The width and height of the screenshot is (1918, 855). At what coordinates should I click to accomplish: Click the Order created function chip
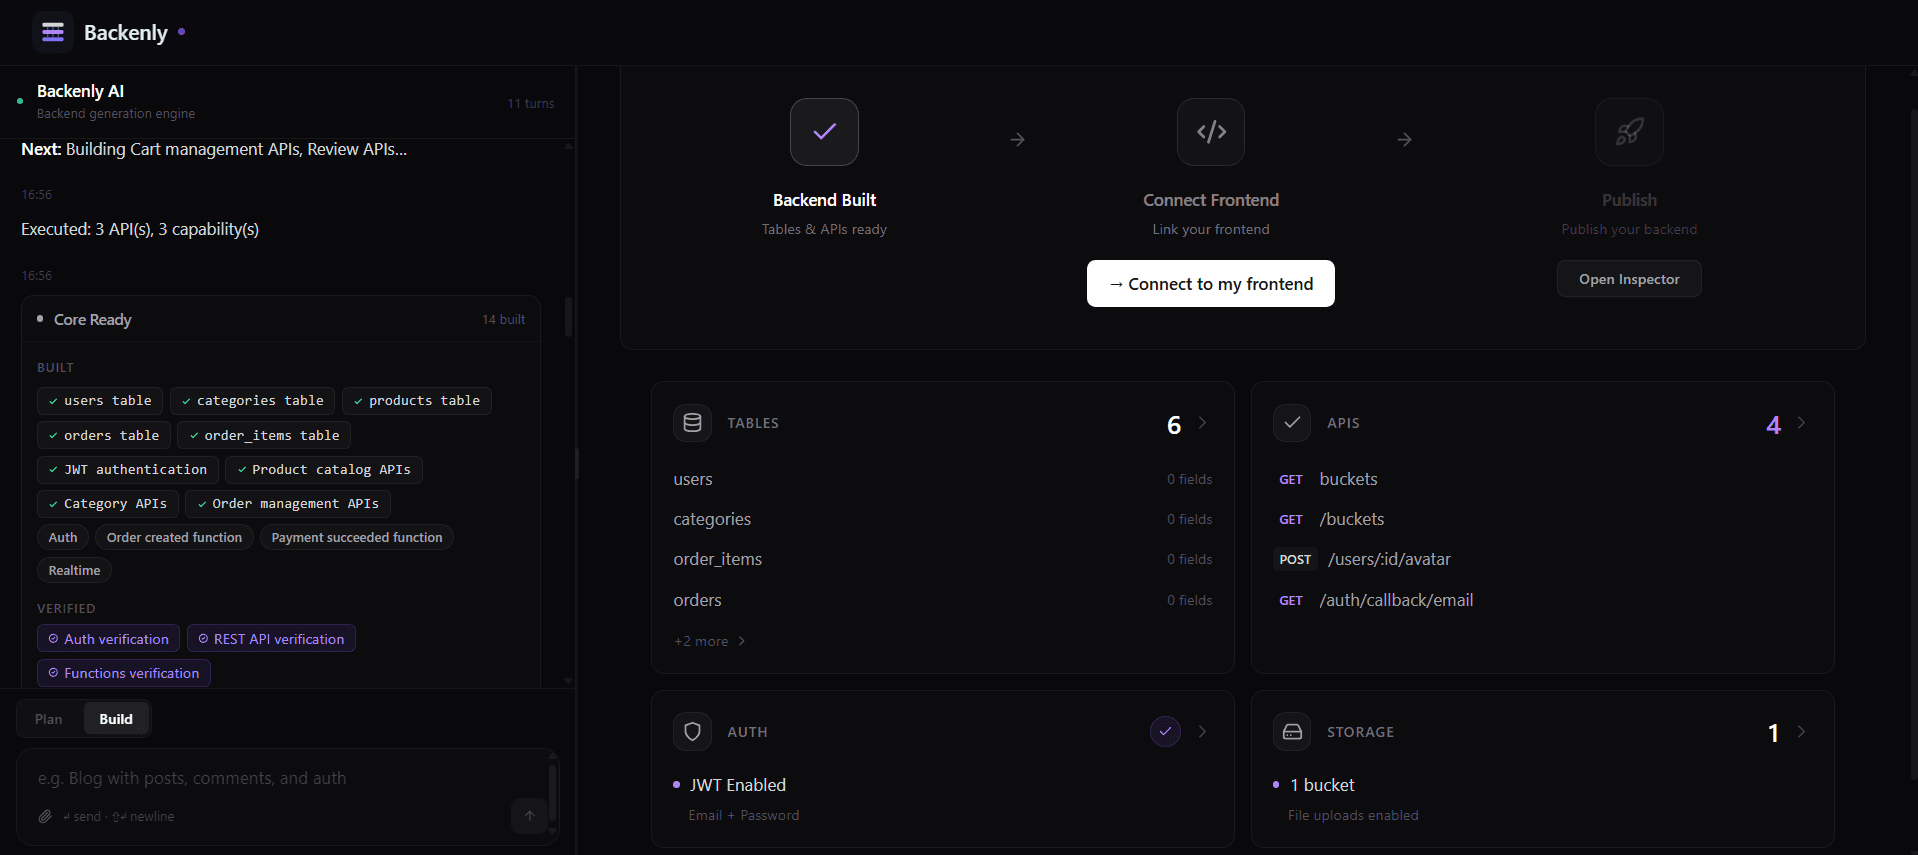pyautogui.click(x=174, y=538)
